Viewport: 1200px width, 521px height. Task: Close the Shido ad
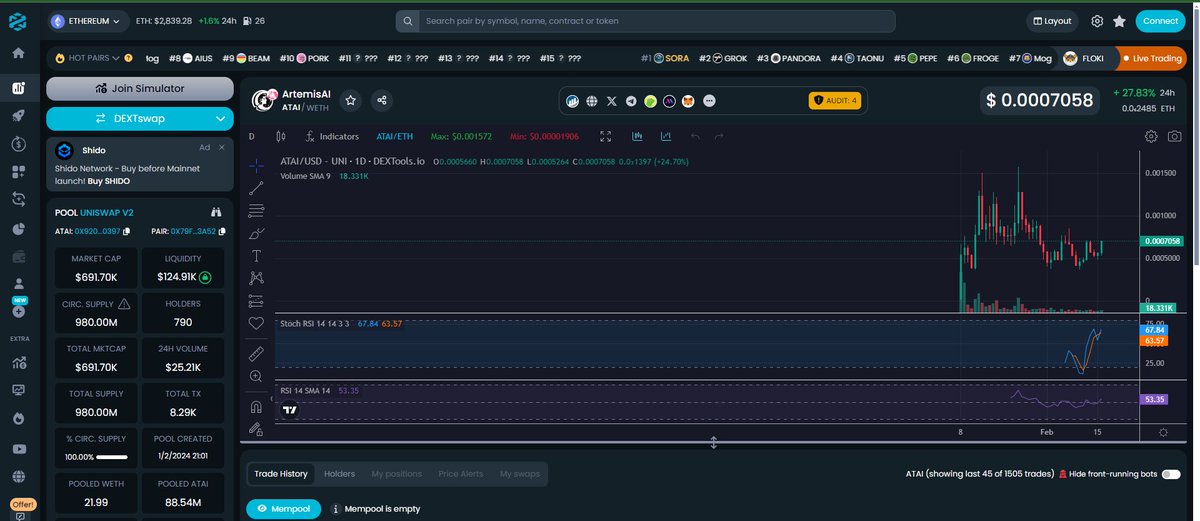[223, 147]
